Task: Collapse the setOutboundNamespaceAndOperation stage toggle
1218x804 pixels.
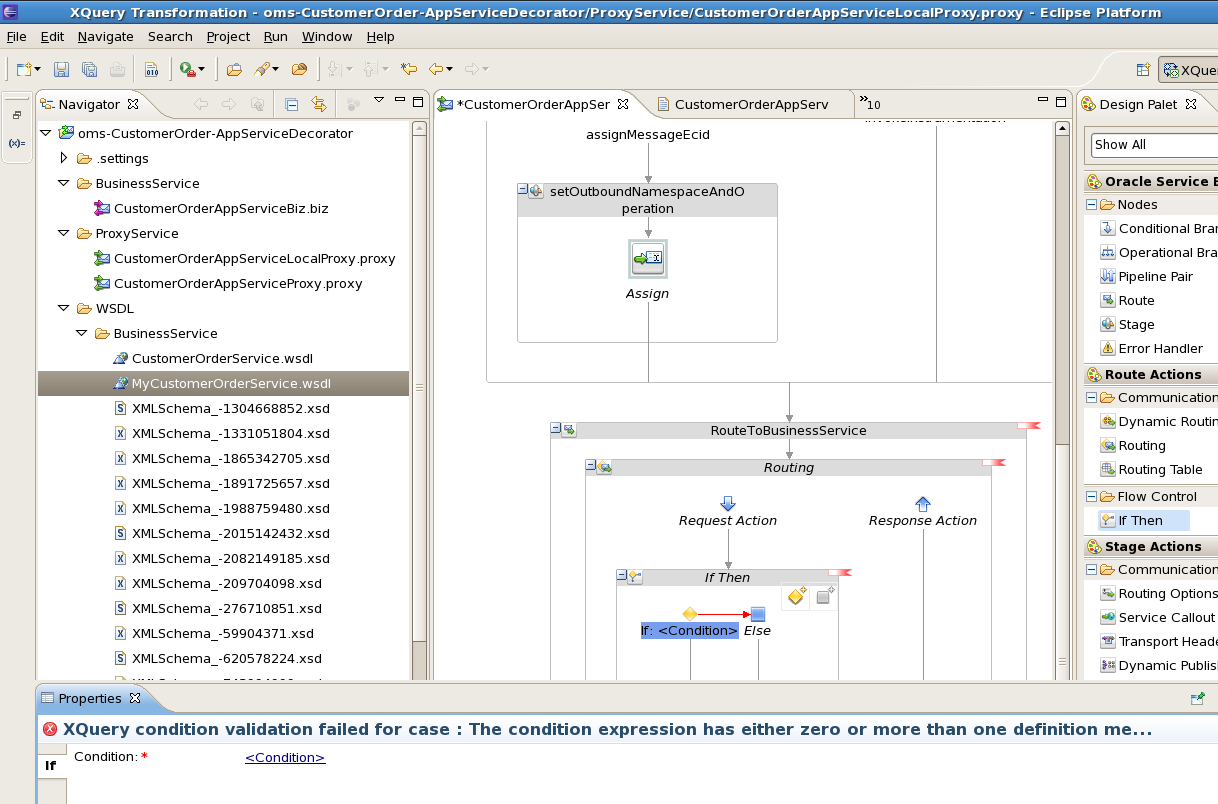Action: tap(523, 190)
